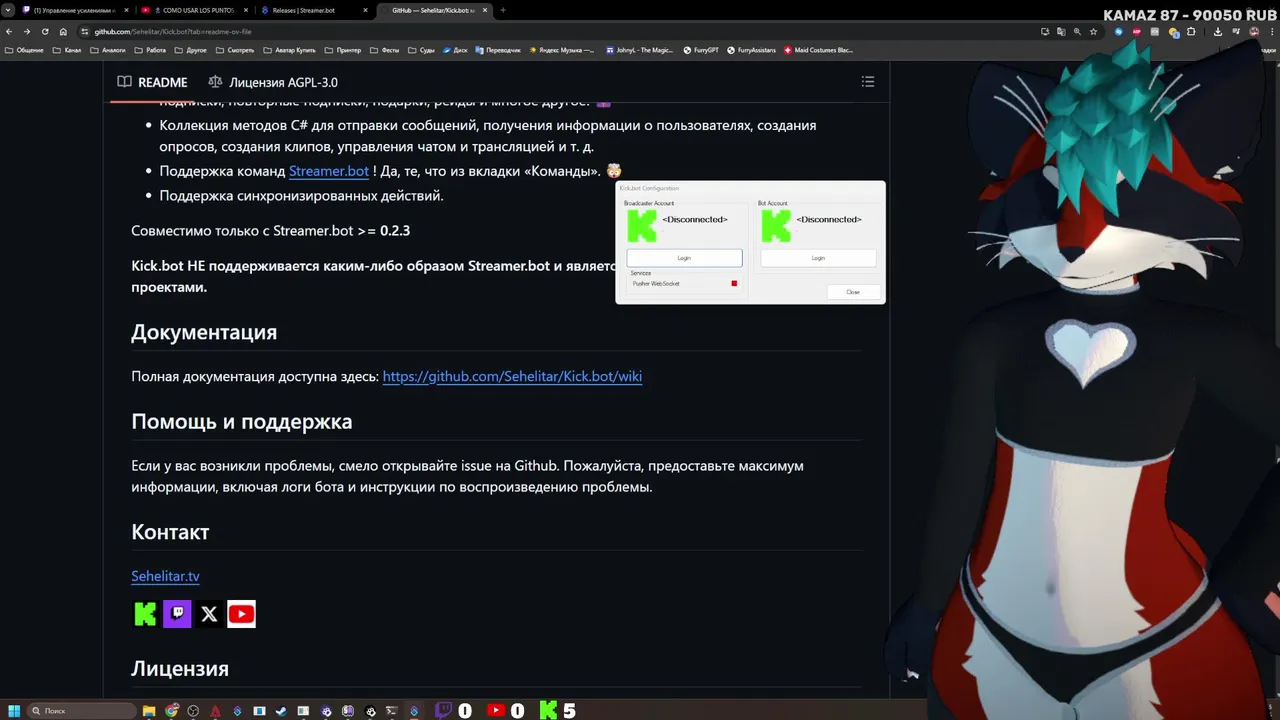Open the Аватар Купить bookmarks folder
1280x720 pixels.
(289, 50)
